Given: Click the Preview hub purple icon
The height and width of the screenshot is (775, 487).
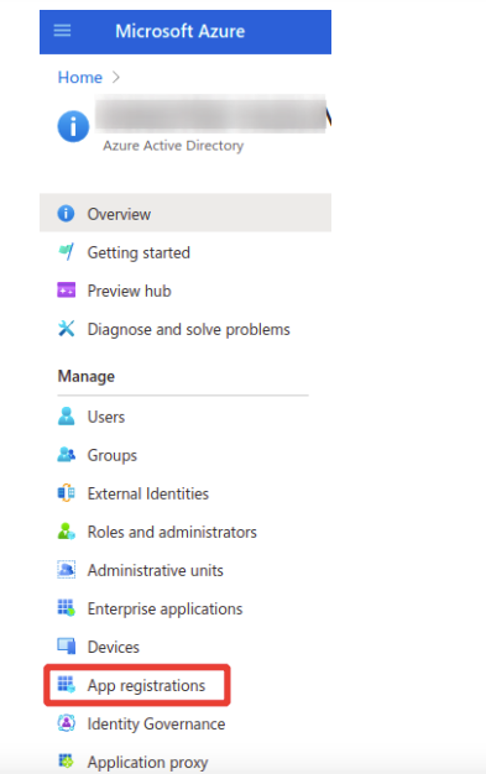Looking at the screenshot, I should 66,291.
